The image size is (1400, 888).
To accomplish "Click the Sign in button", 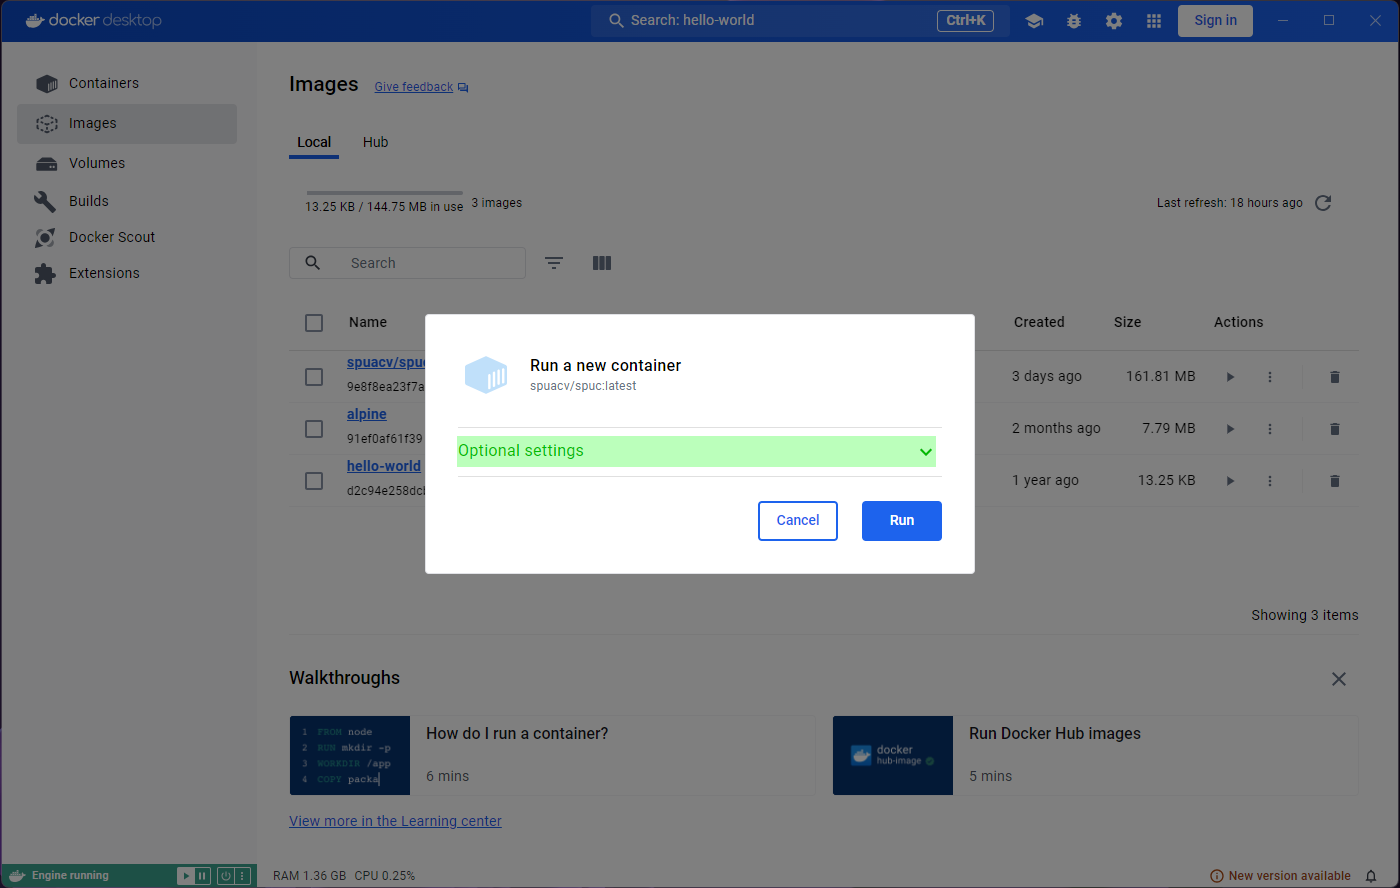I will tap(1215, 21).
